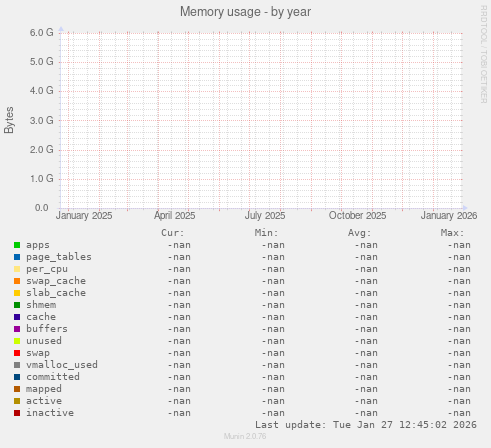
Task: Click the committed Cur '-nan' value
Action: pos(179,377)
